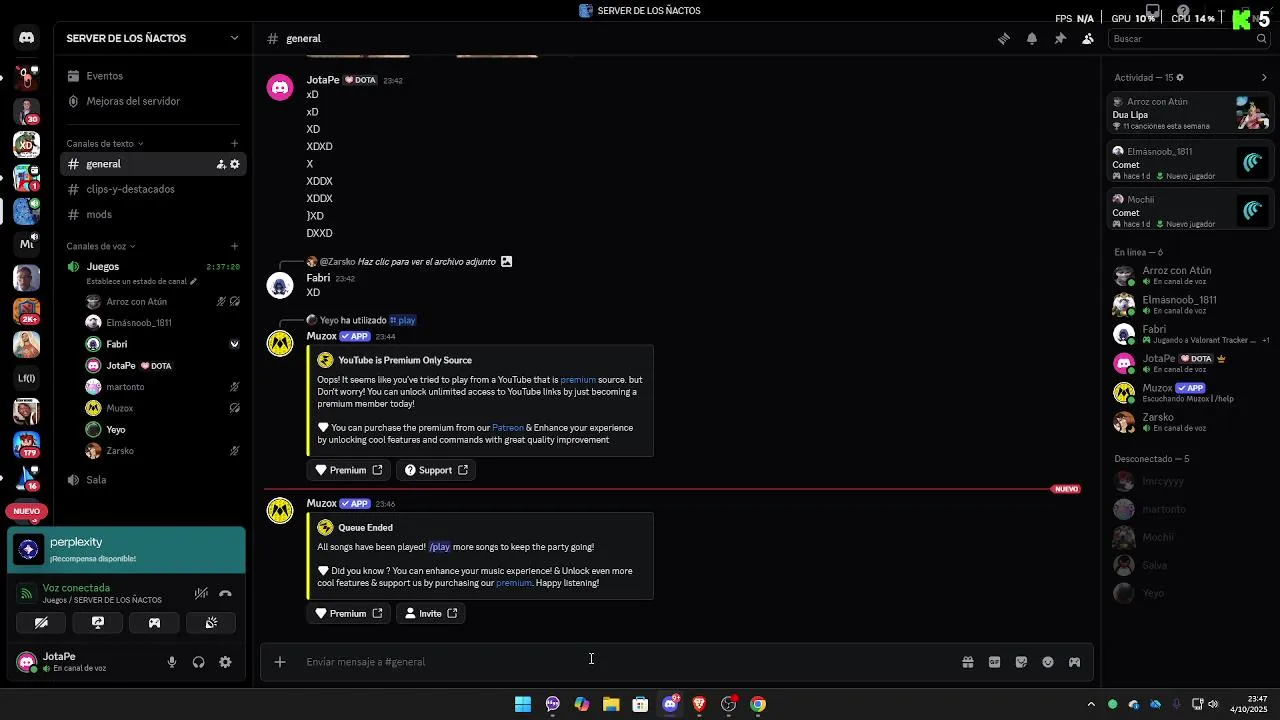The width and height of the screenshot is (1280, 720).
Task: Invite people to the general channel icon
Action: coord(221,164)
